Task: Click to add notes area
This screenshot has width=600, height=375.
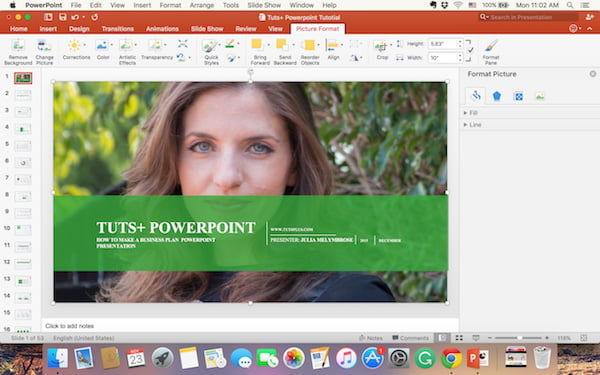Action: [250, 326]
